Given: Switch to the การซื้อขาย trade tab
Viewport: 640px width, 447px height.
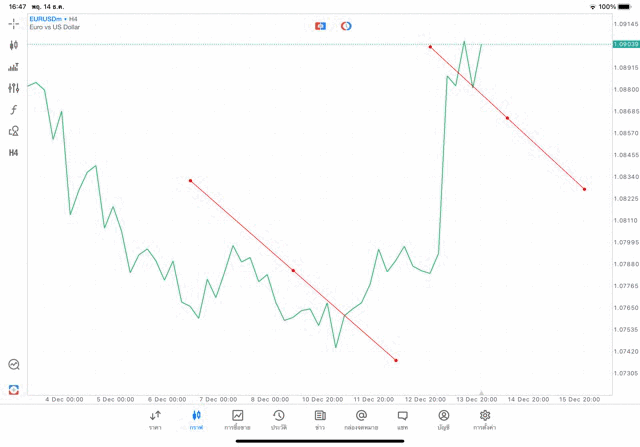Looking at the screenshot, I should click(237, 419).
